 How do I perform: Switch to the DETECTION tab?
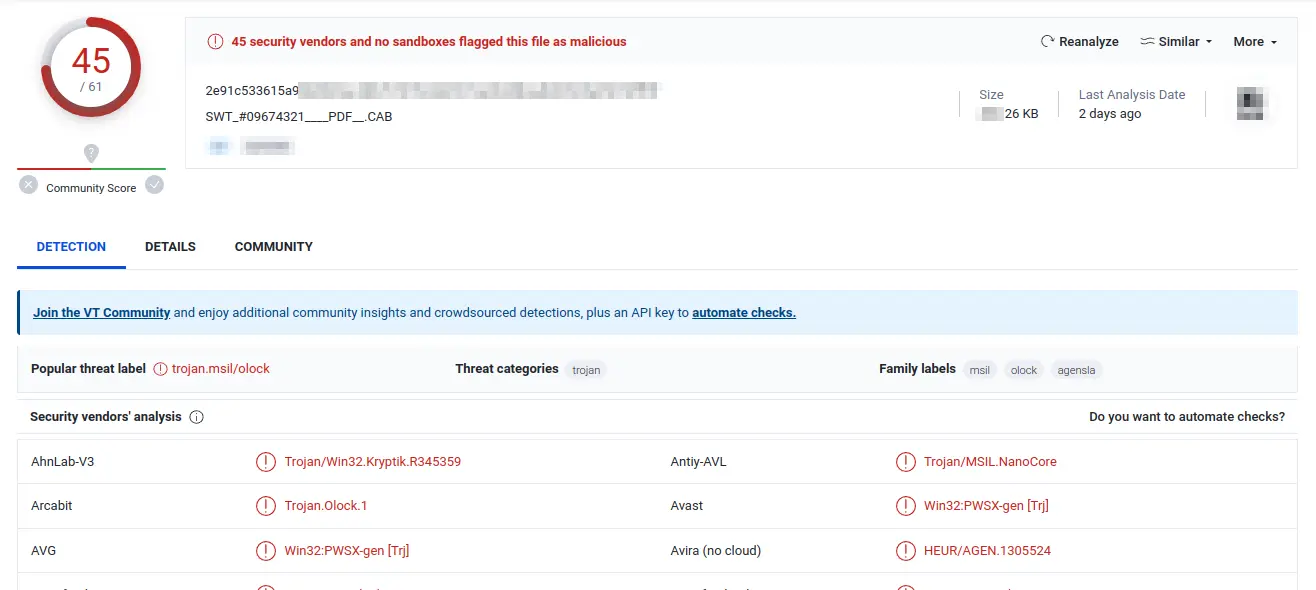coord(71,247)
